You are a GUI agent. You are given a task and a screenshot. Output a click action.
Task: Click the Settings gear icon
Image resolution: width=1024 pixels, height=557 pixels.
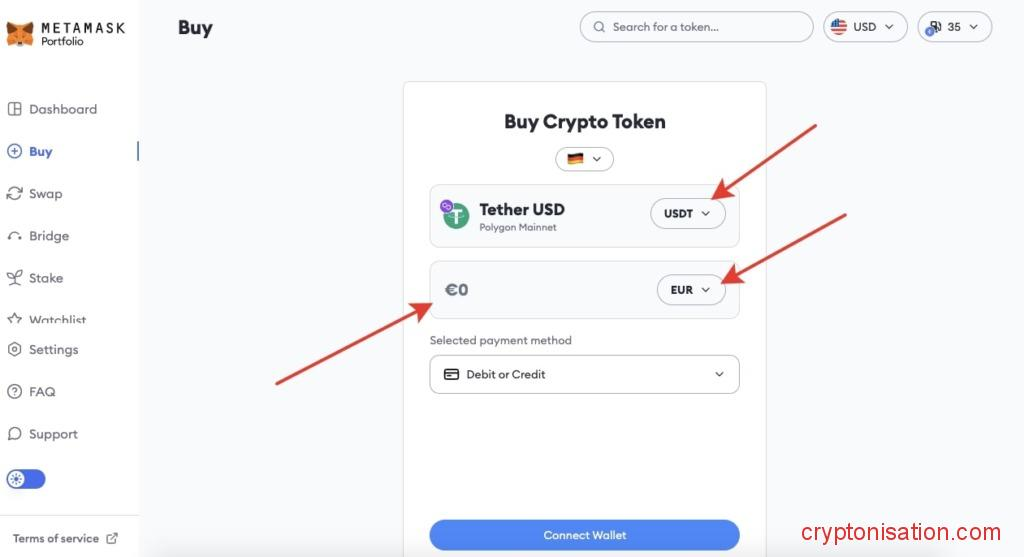click(14, 350)
